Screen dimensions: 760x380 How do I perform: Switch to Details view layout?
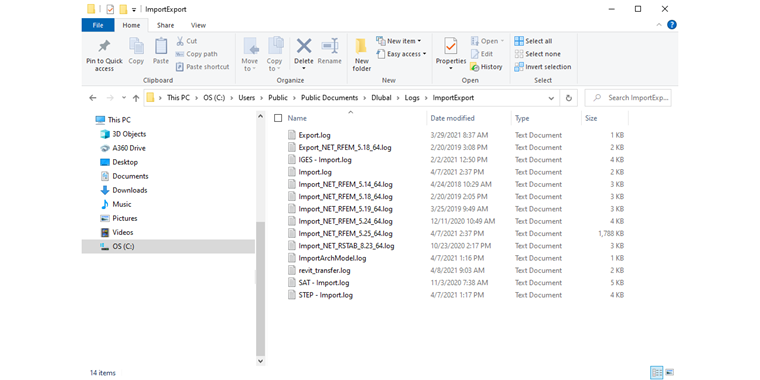(x=656, y=372)
